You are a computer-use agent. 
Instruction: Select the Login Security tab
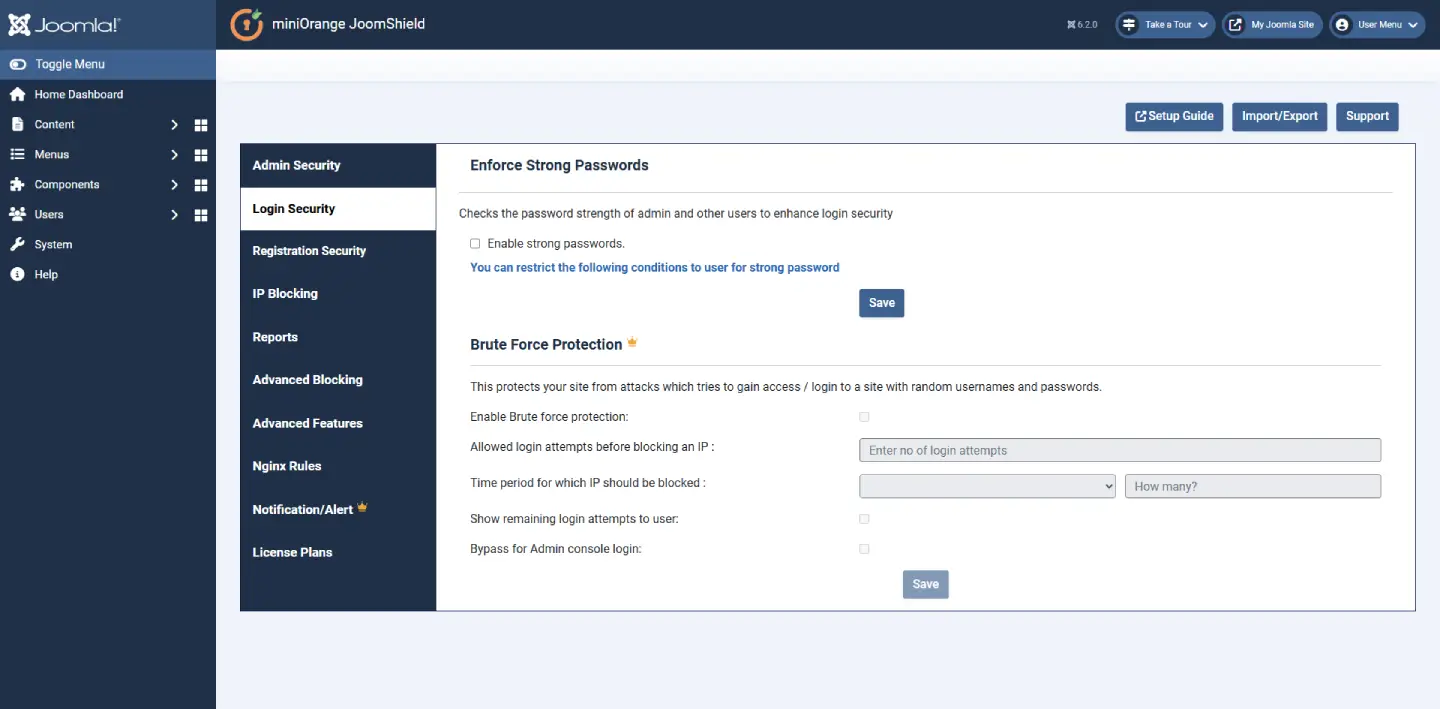(338, 209)
